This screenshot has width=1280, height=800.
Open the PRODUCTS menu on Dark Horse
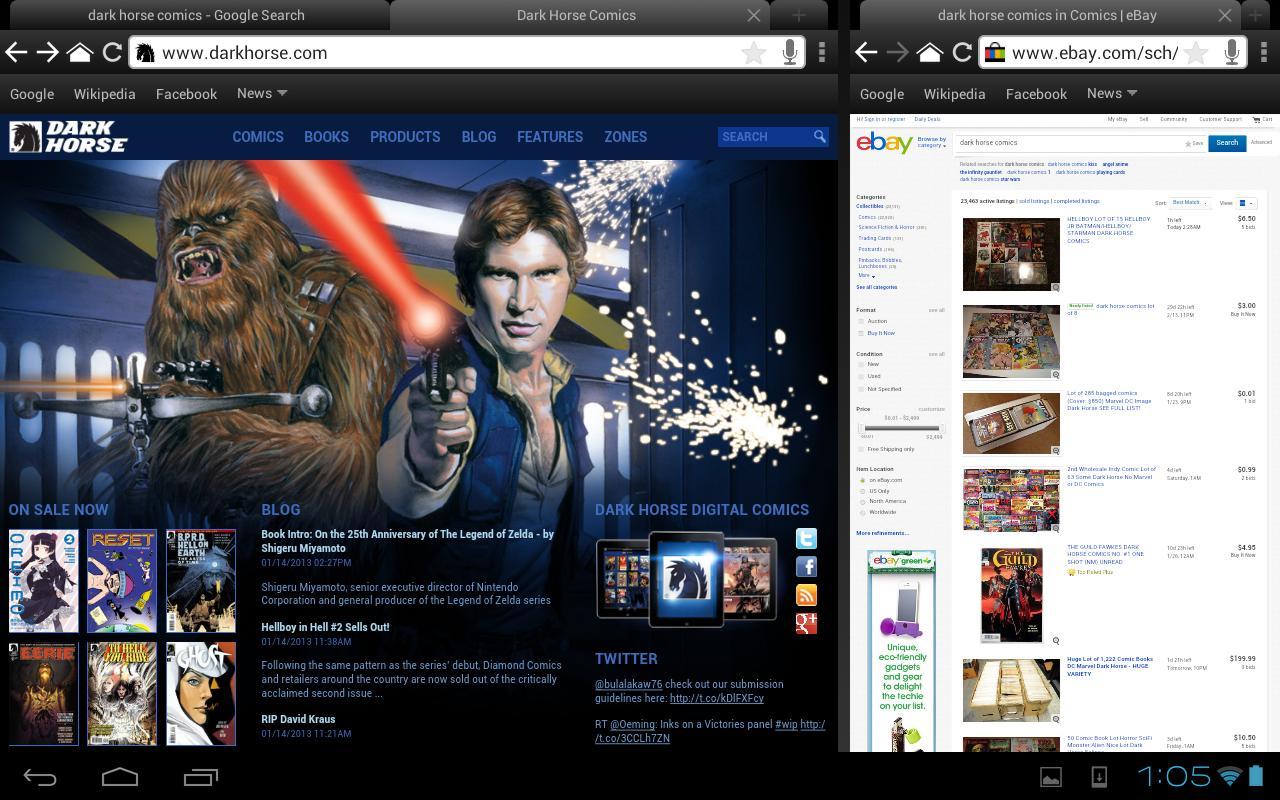(x=405, y=137)
